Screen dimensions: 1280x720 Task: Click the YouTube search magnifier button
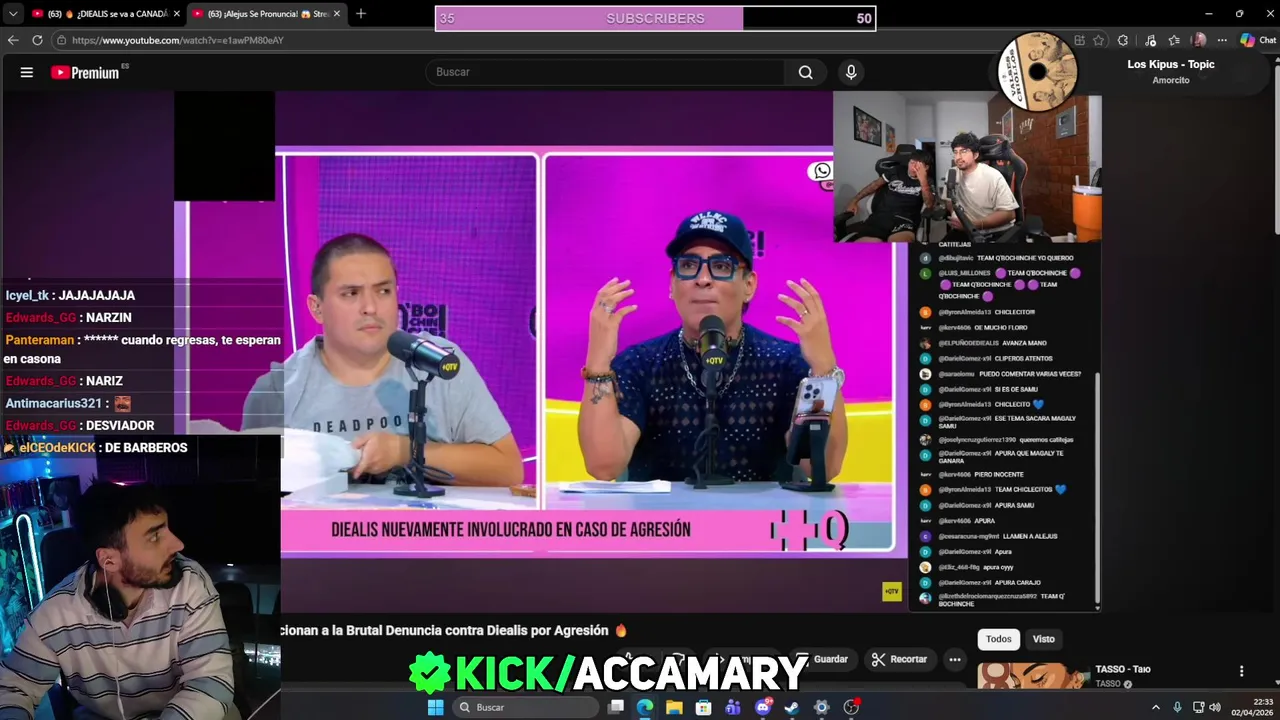pyautogui.click(x=805, y=72)
